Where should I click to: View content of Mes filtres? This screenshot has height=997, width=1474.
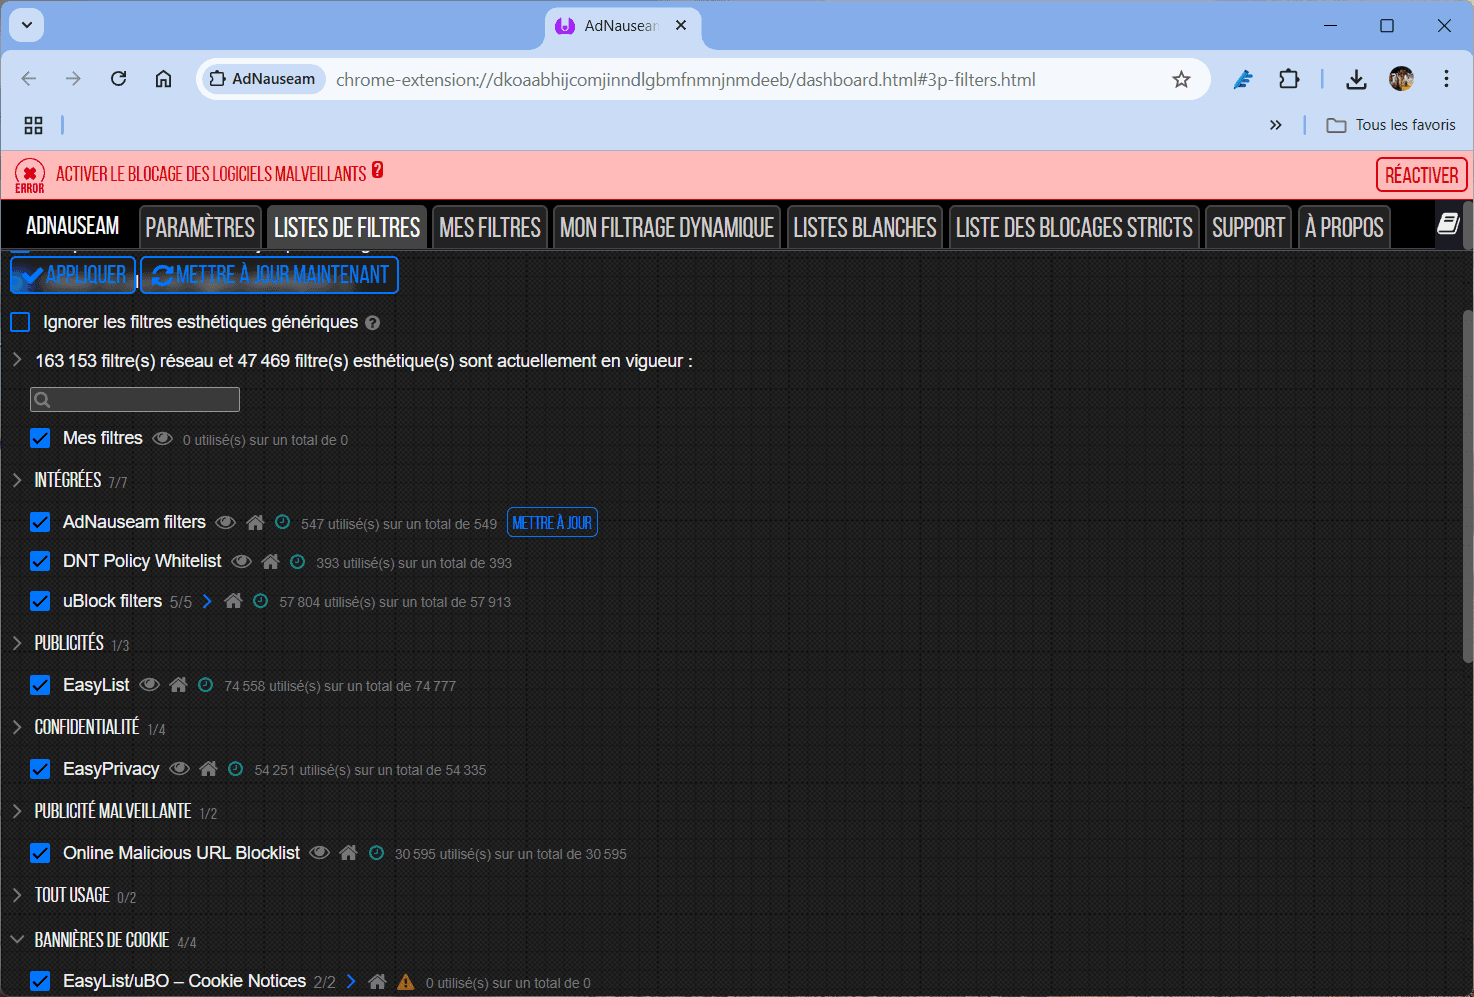tap(162, 438)
